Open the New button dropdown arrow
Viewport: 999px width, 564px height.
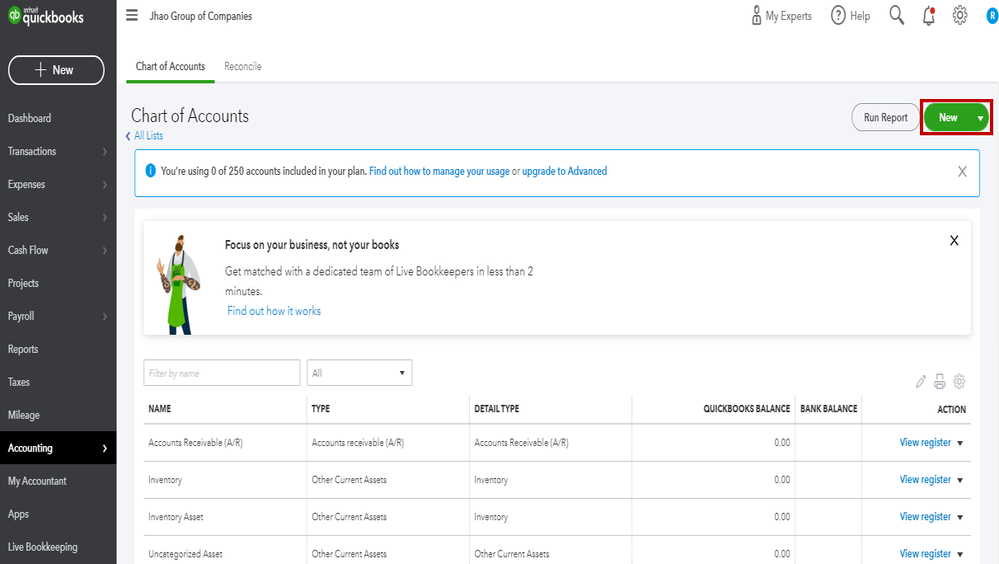point(981,118)
